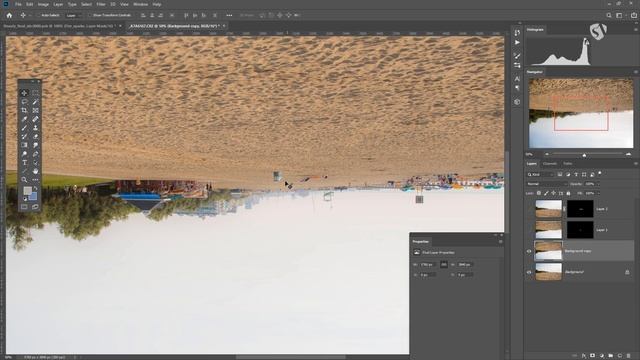Click the foreground color swatch
Image resolution: width=640 pixels, height=360 pixels.
(x=27, y=191)
